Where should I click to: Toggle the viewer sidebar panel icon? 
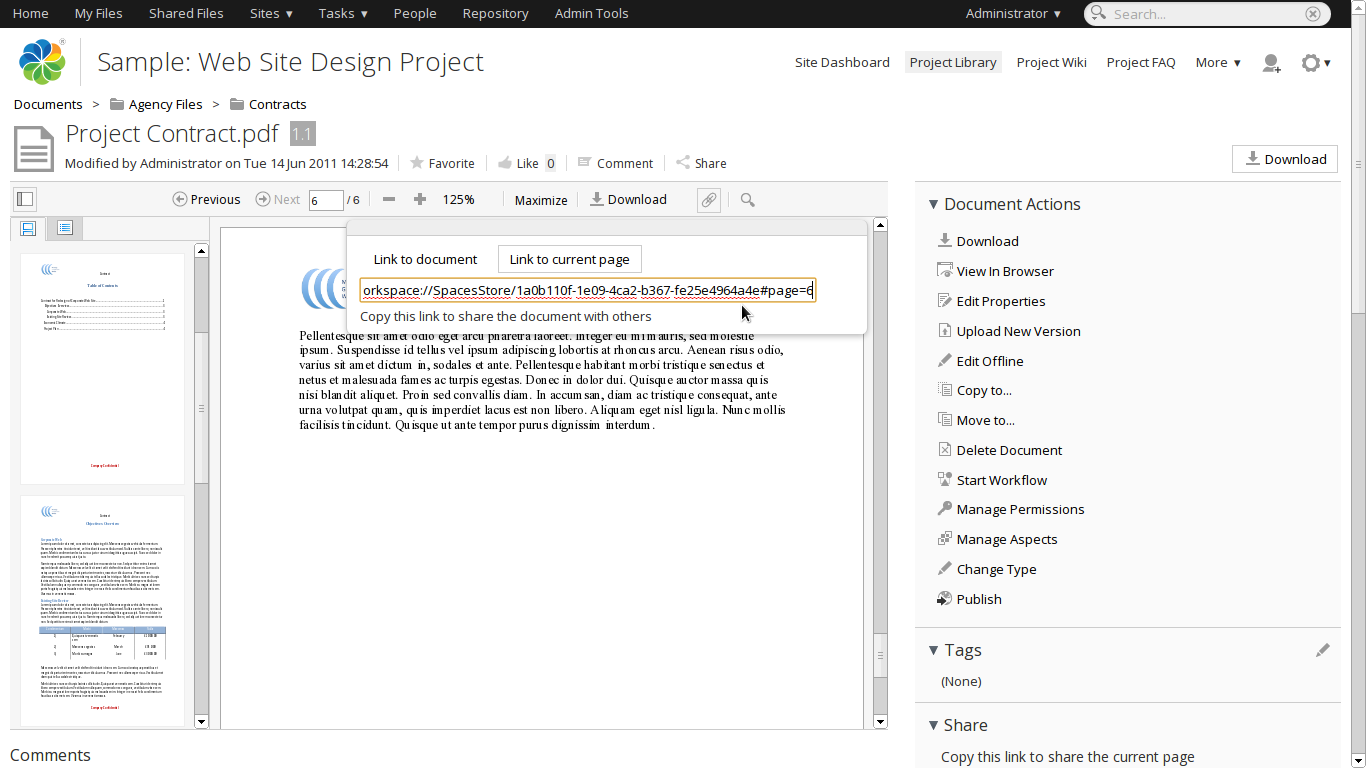(25, 199)
